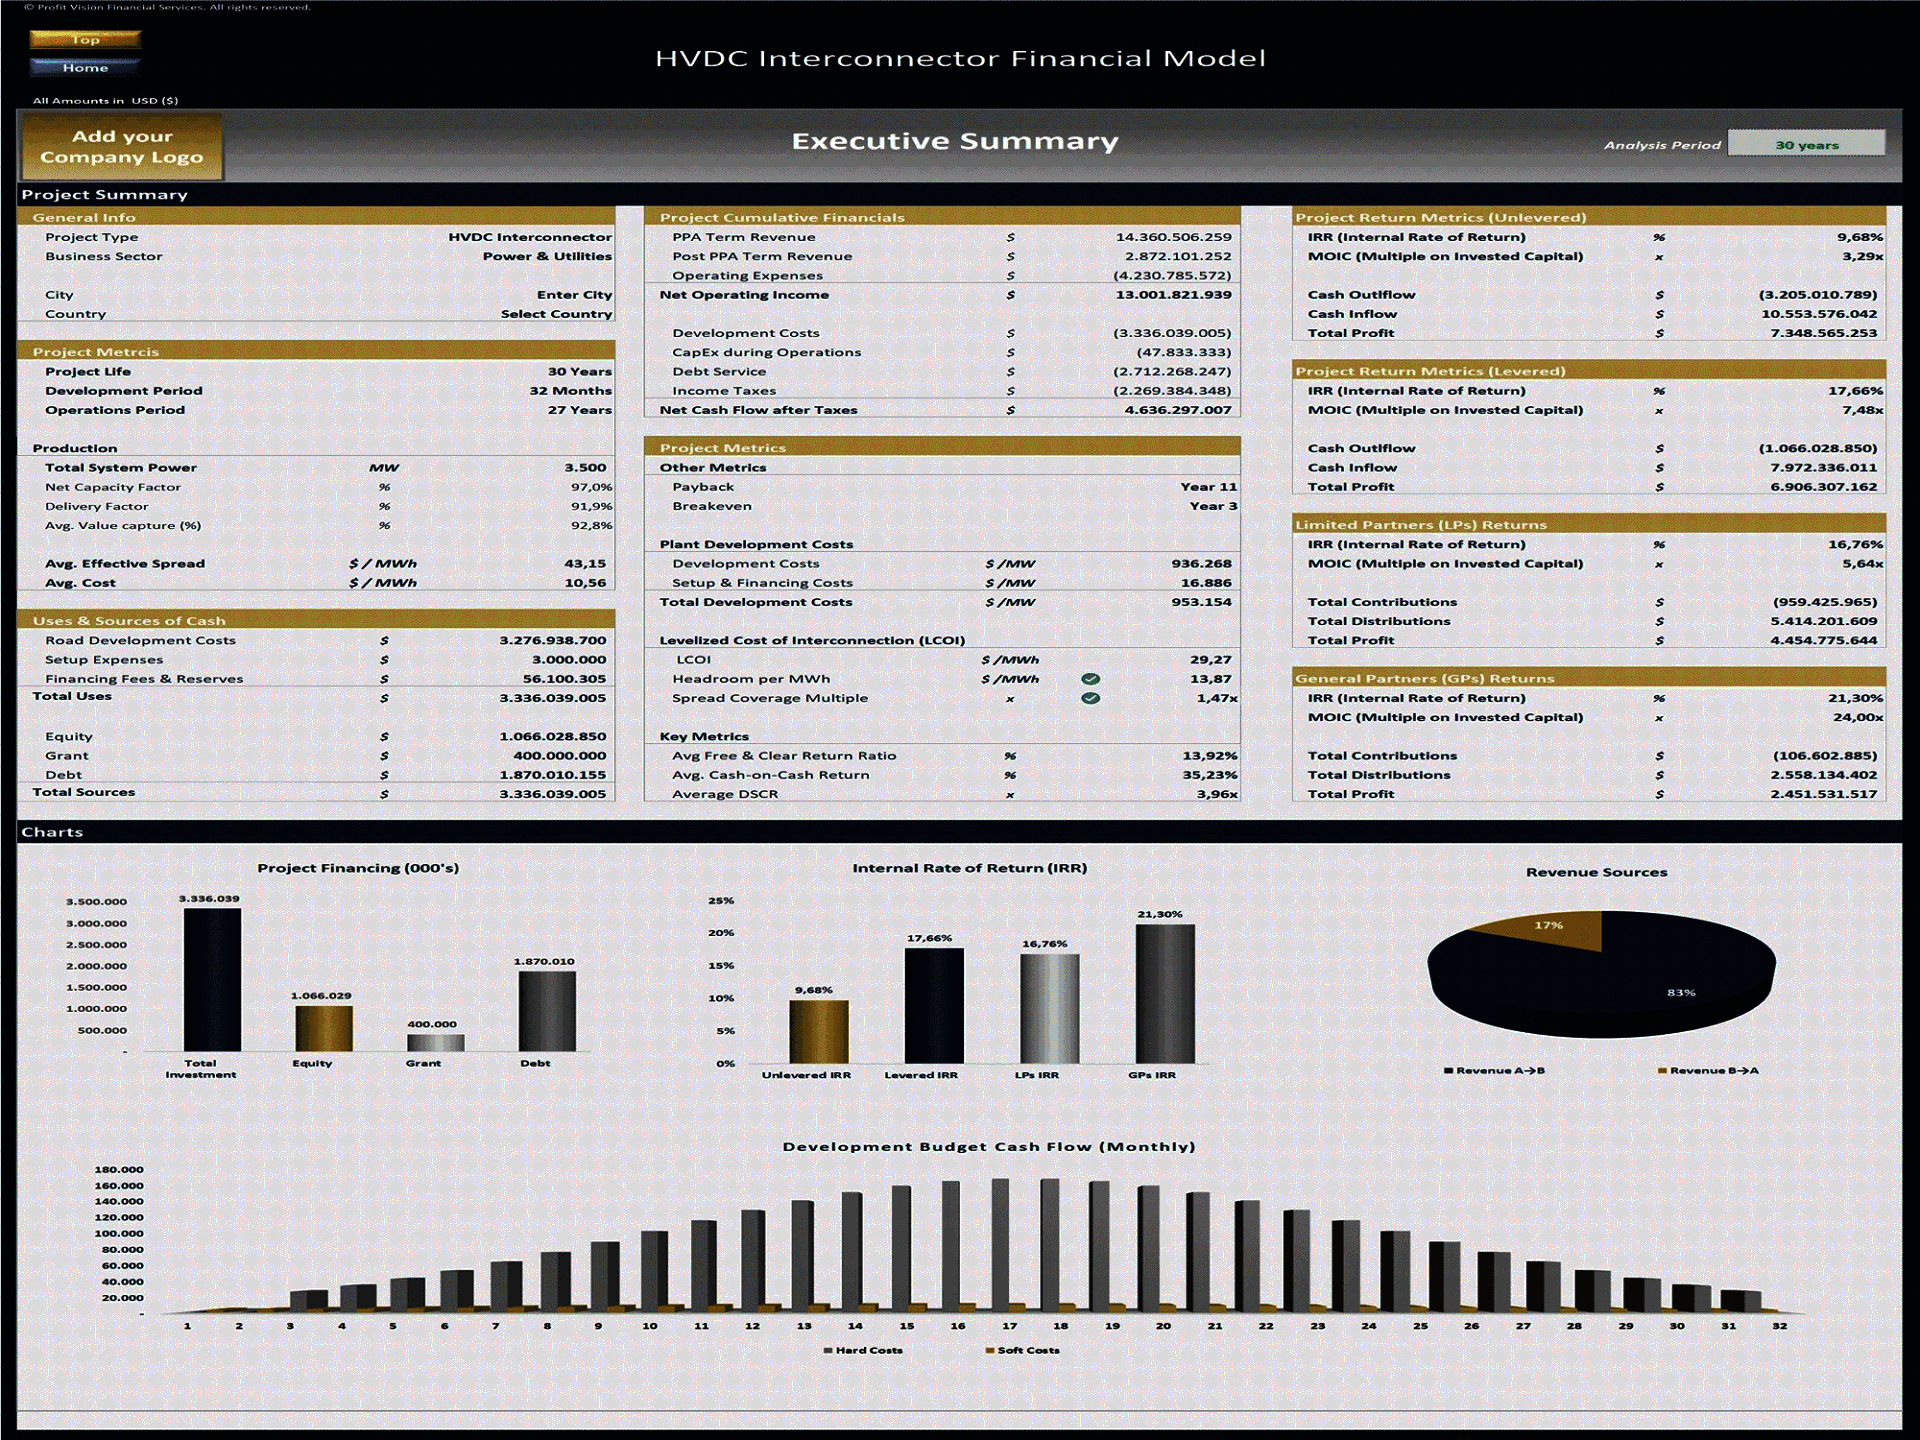
Task: Click the Hard Costs legend marker
Action: 827,1349
